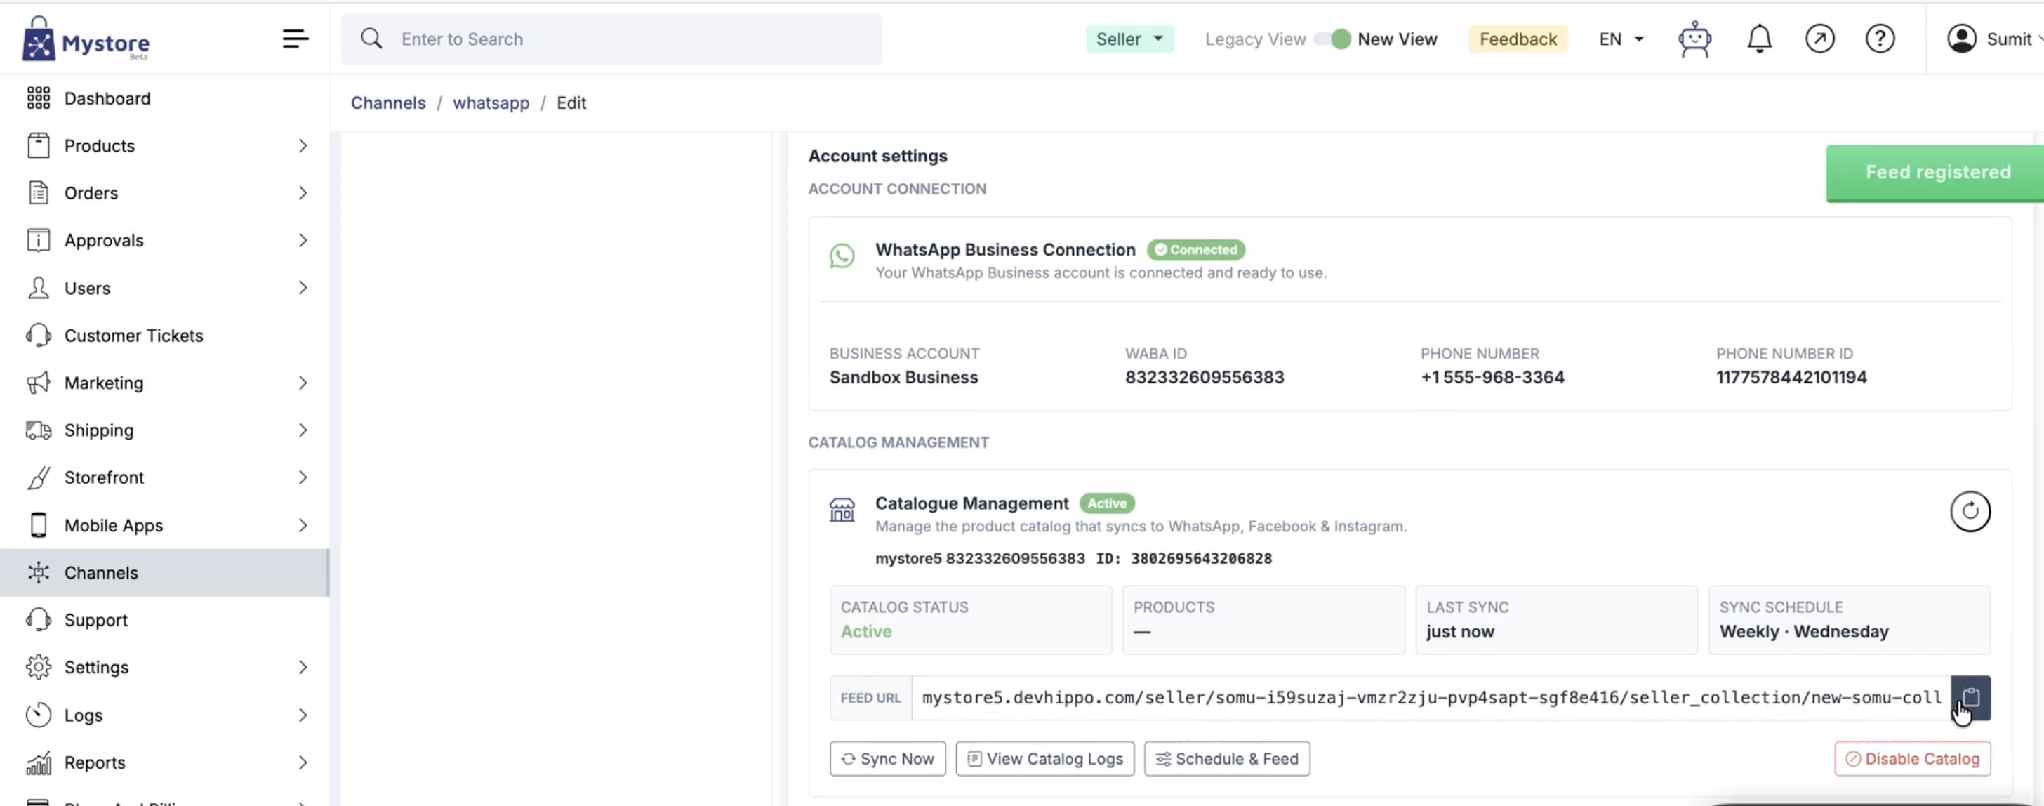2044x806 pixels.
Task: Click the Shipping truck icon
Action: [x=38, y=430]
